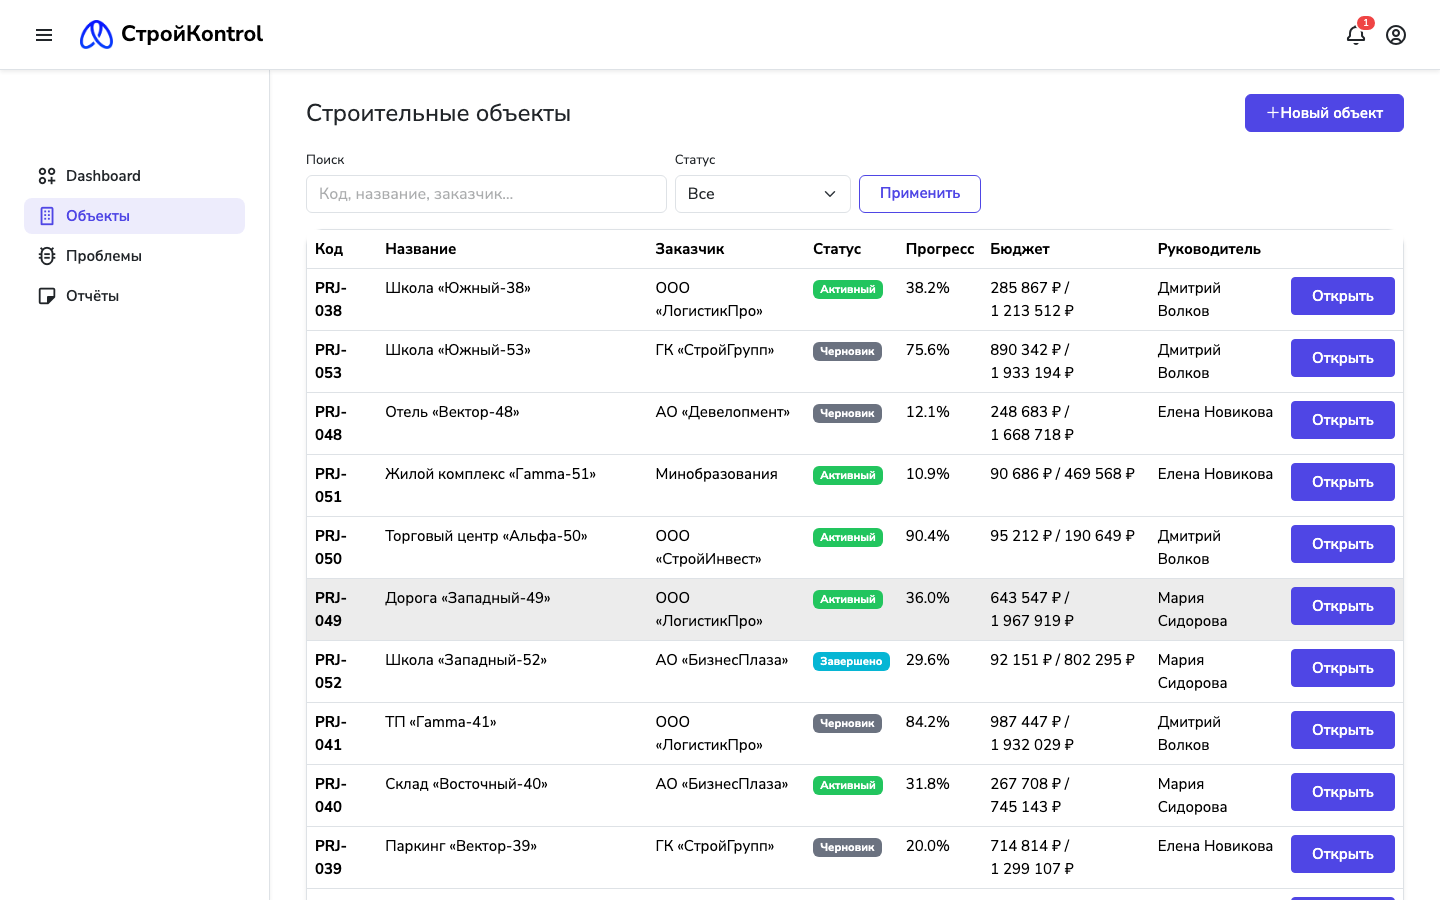Viewport: 1440px width, 900px height.
Task: Go to Dashboard page
Action: [134, 176]
